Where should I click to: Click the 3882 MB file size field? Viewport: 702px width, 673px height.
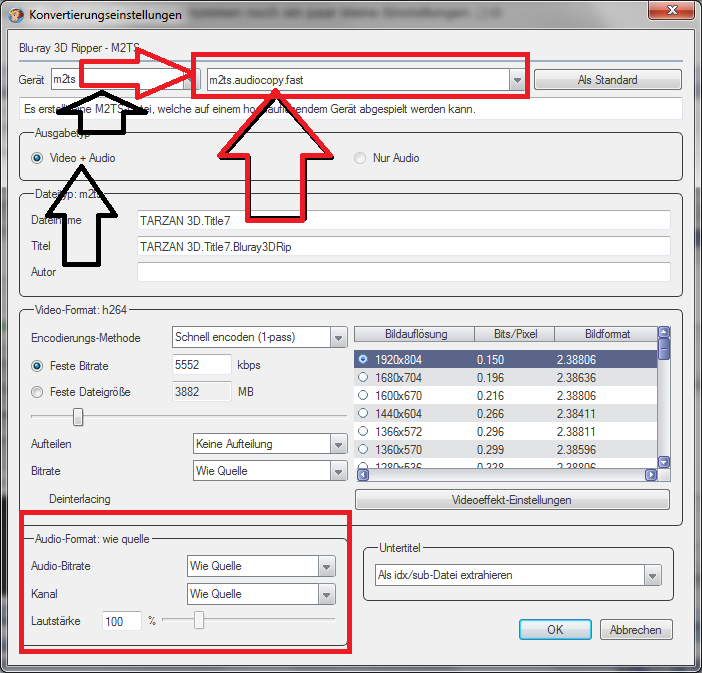pyautogui.click(x=201, y=392)
